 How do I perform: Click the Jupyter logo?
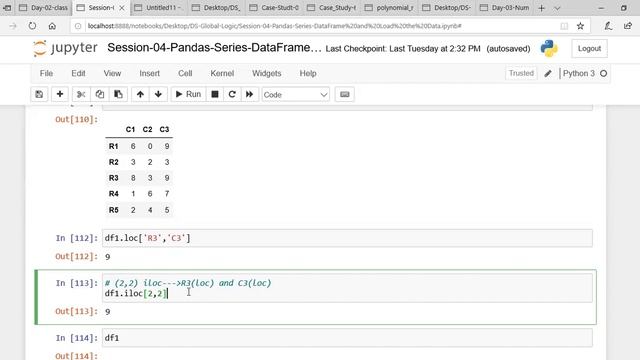[x=65, y=48]
